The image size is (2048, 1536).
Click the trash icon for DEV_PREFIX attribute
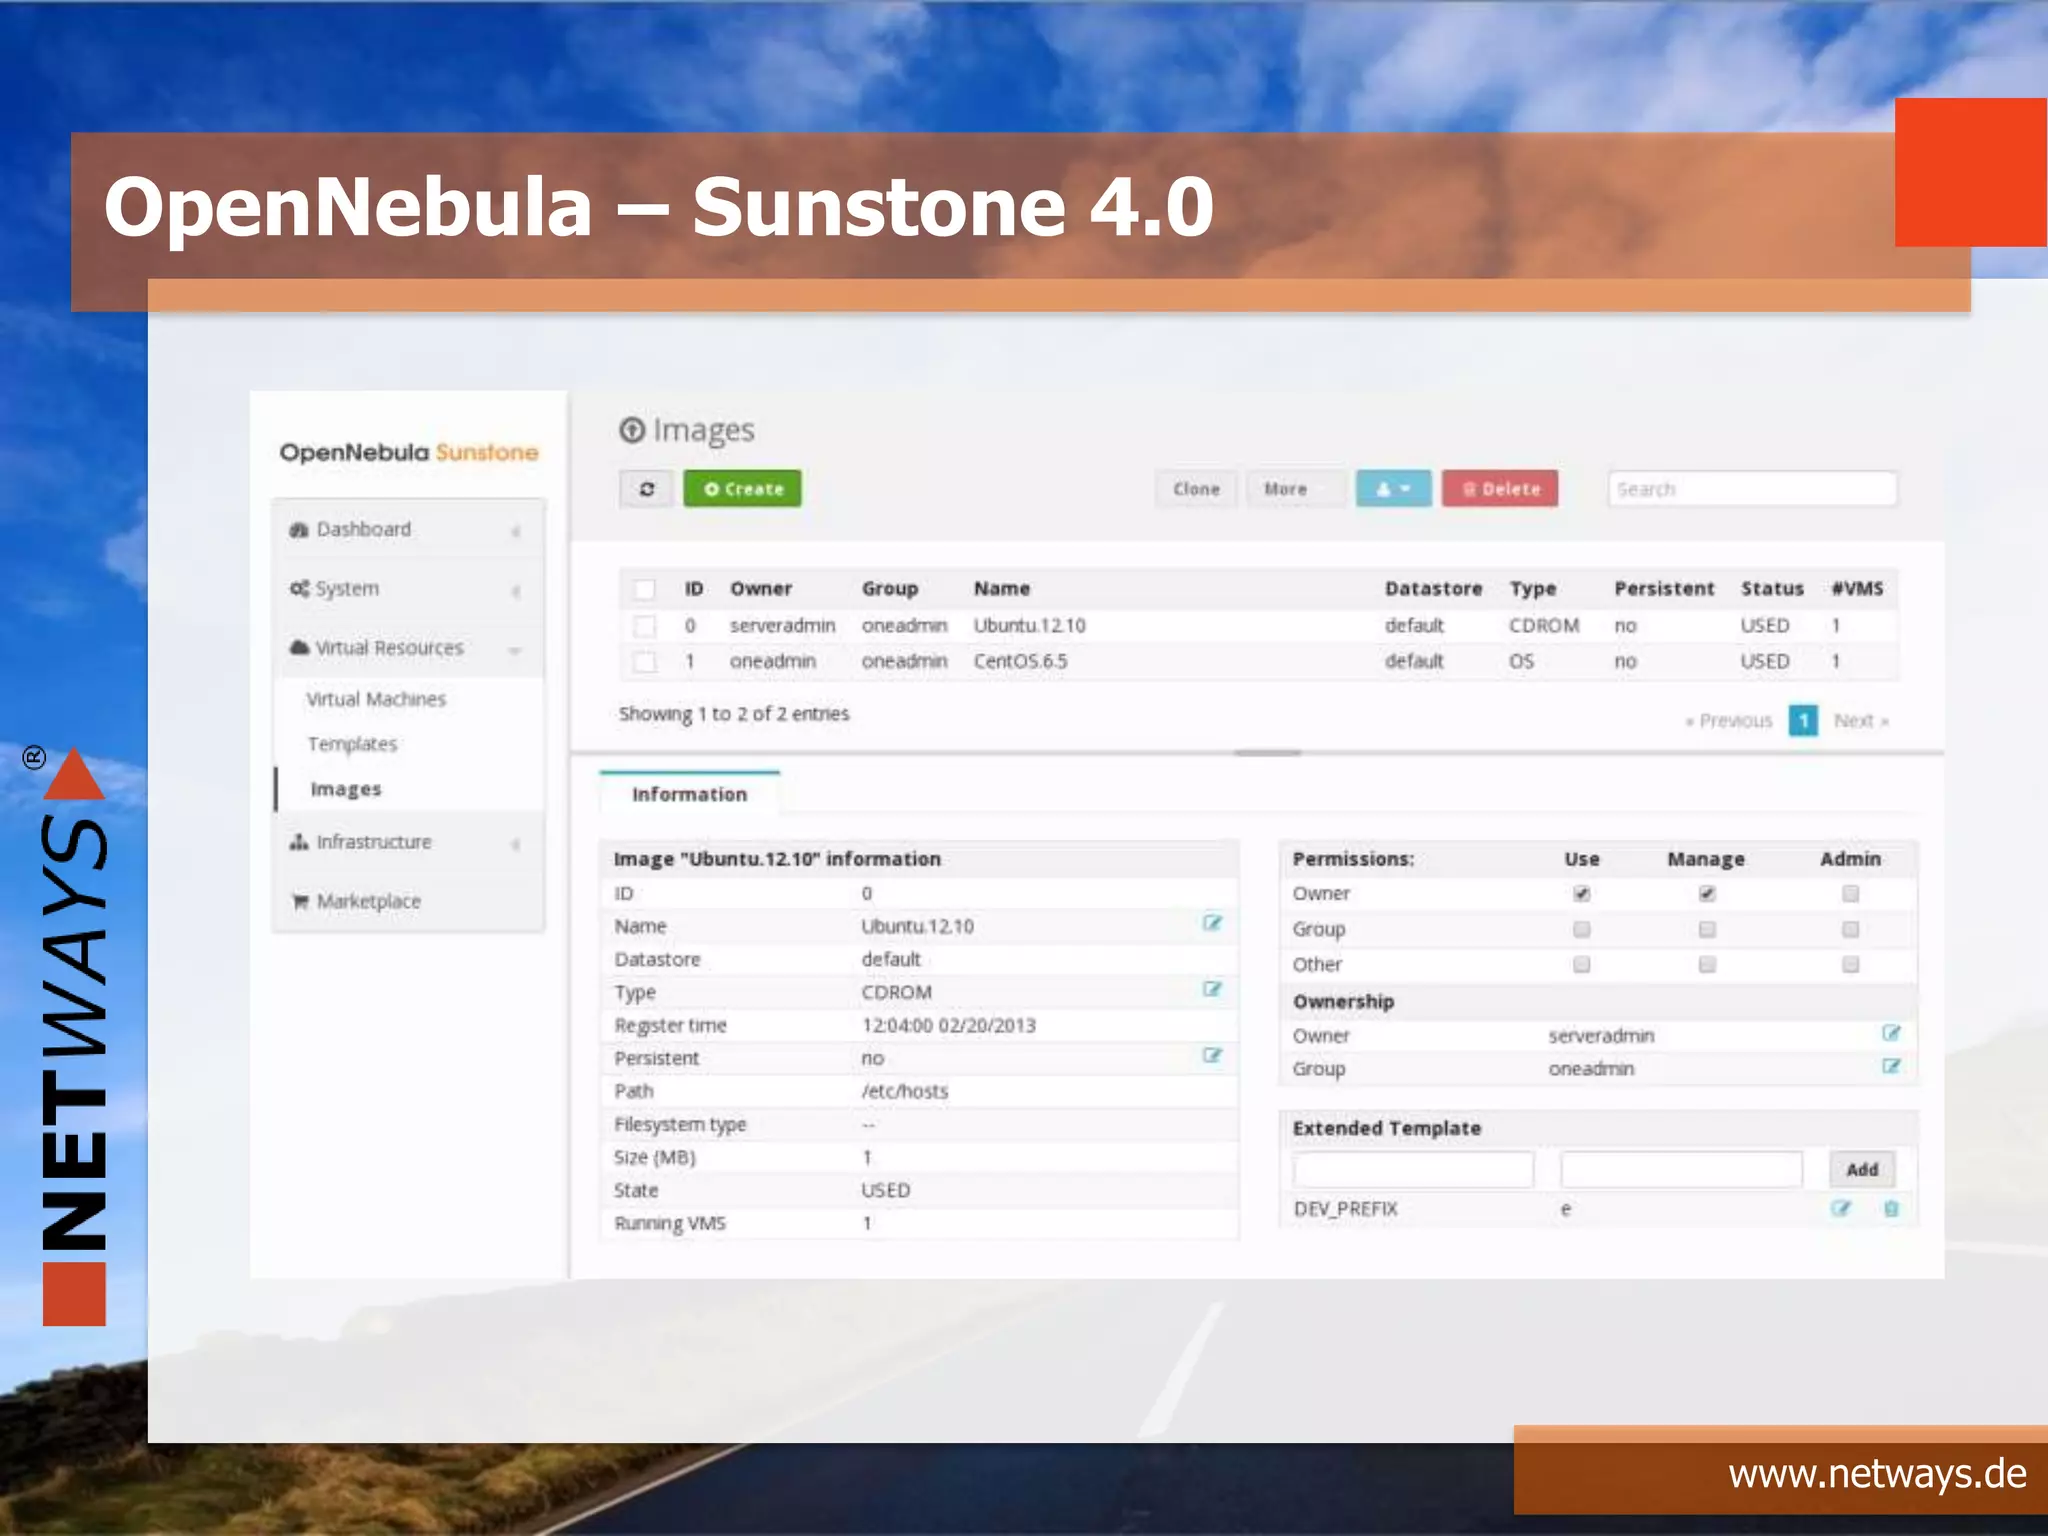pyautogui.click(x=1891, y=1208)
